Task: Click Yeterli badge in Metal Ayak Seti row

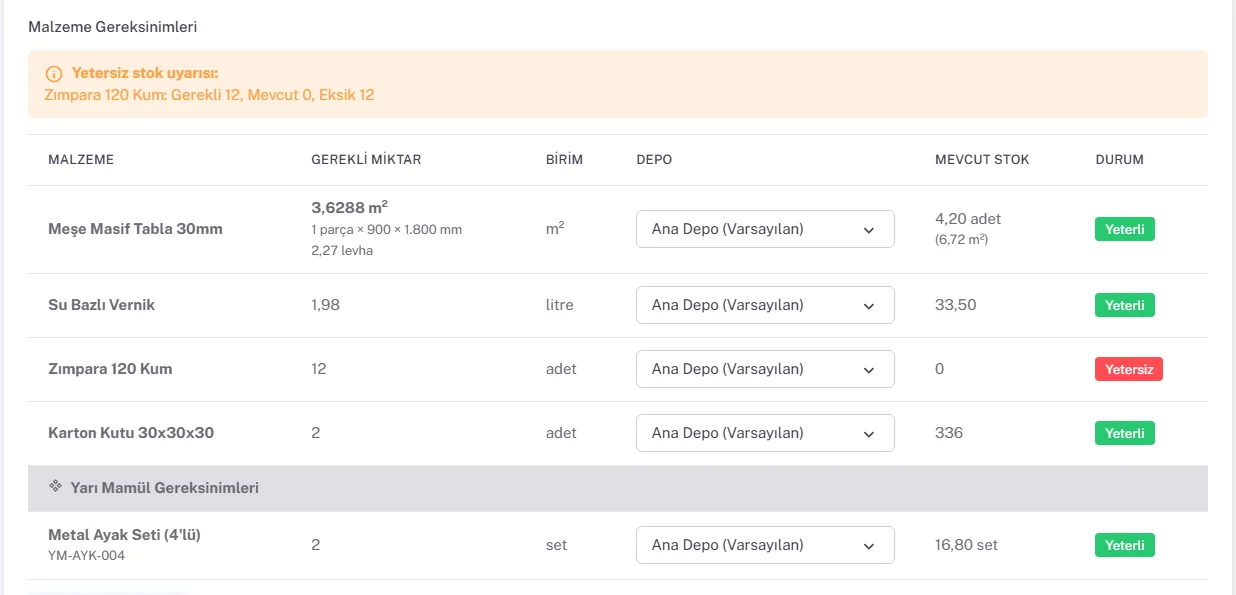Action: coord(1125,545)
